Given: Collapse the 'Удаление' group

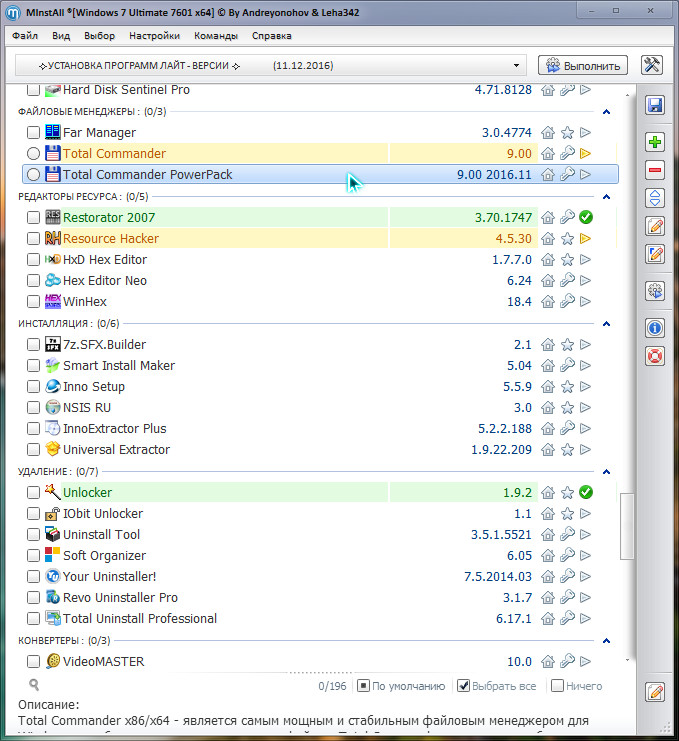Looking at the screenshot, I should point(607,472).
